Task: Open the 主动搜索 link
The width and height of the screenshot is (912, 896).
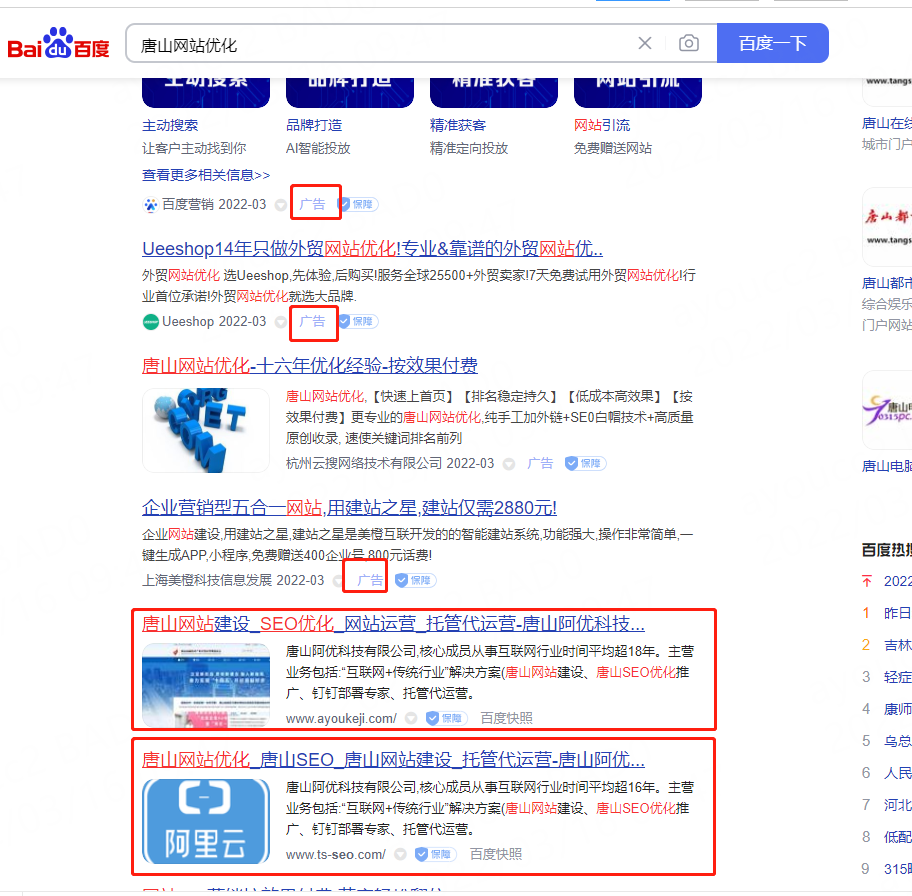Action: tap(170, 125)
